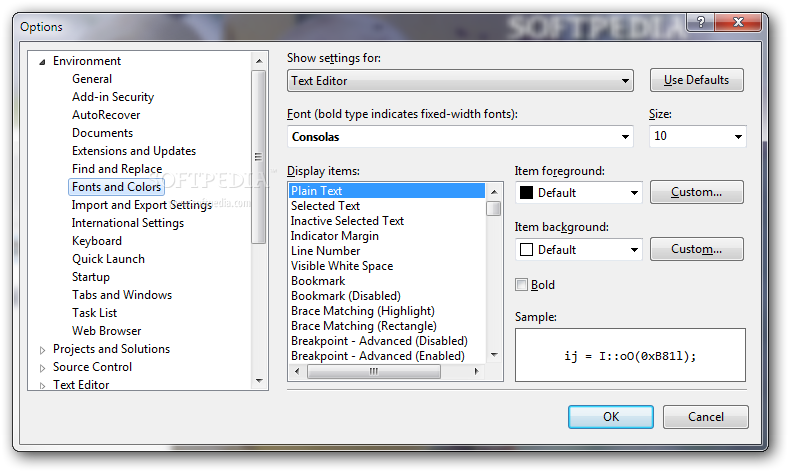Viewport: 789px width, 472px height.
Task: Select Task List in the tree
Action: [x=94, y=313]
